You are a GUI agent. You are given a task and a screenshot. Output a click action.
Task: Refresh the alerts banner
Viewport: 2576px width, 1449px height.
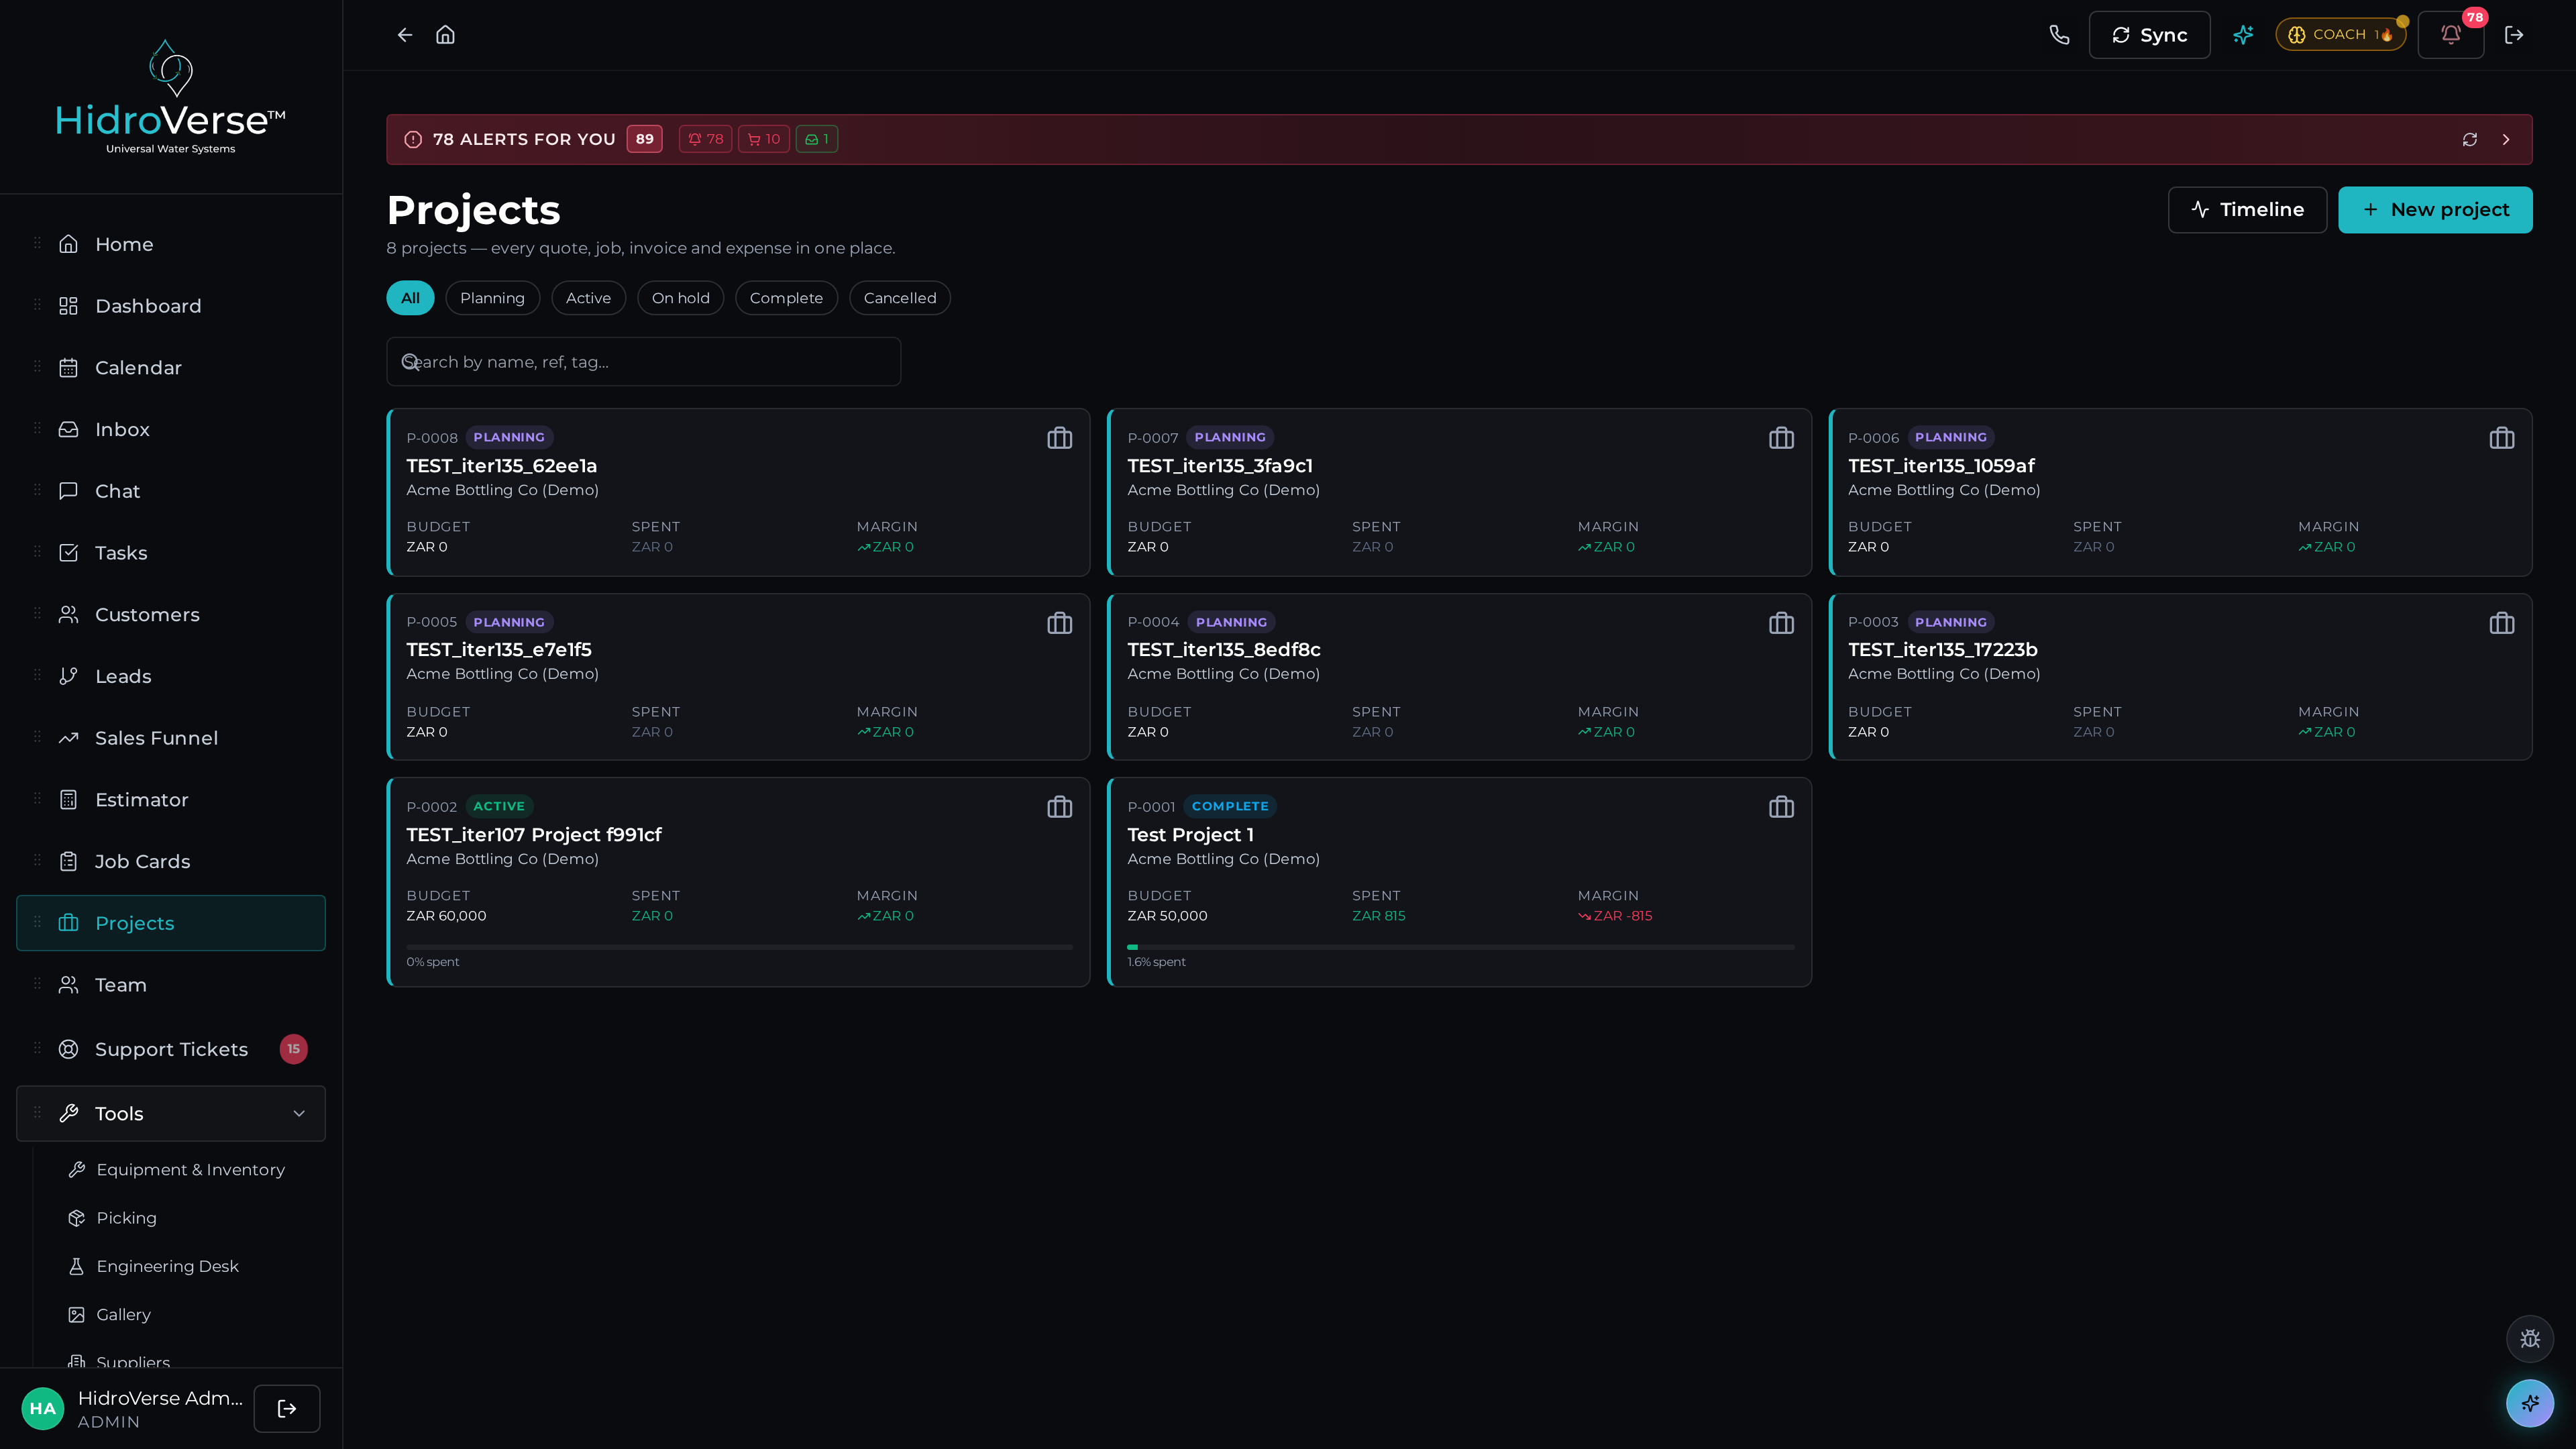(x=2470, y=140)
